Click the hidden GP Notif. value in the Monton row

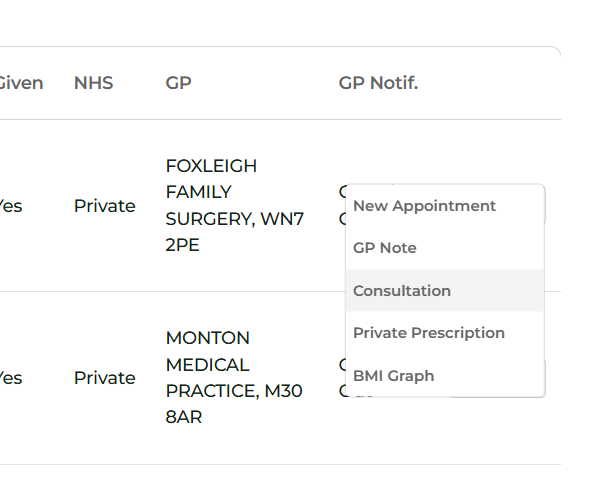coord(343,363)
